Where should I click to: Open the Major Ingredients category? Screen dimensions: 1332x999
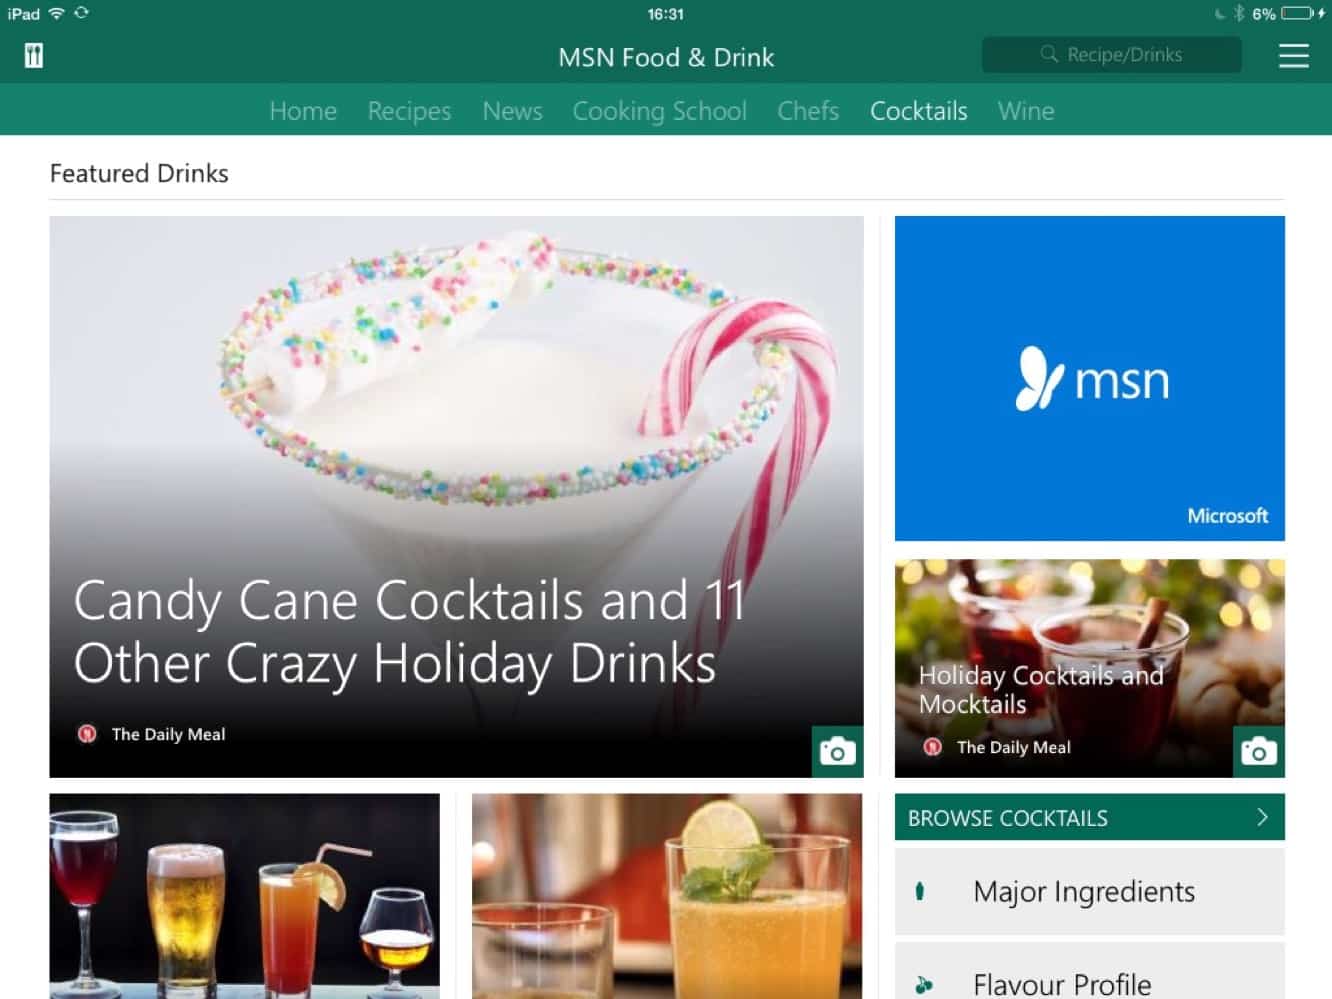pos(1090,891)
